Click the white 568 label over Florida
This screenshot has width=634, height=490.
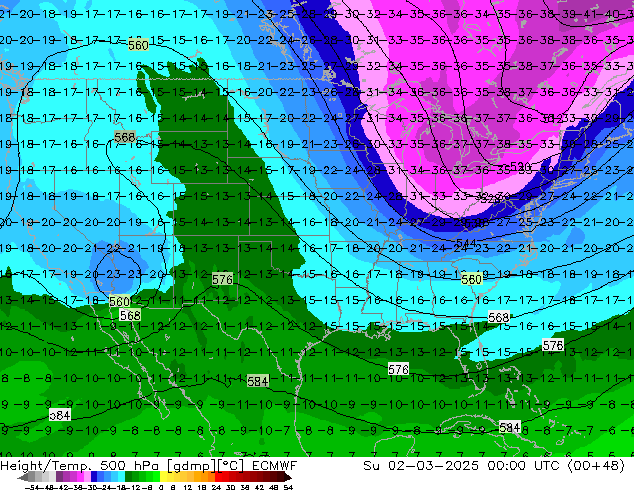tap(499, 317)
